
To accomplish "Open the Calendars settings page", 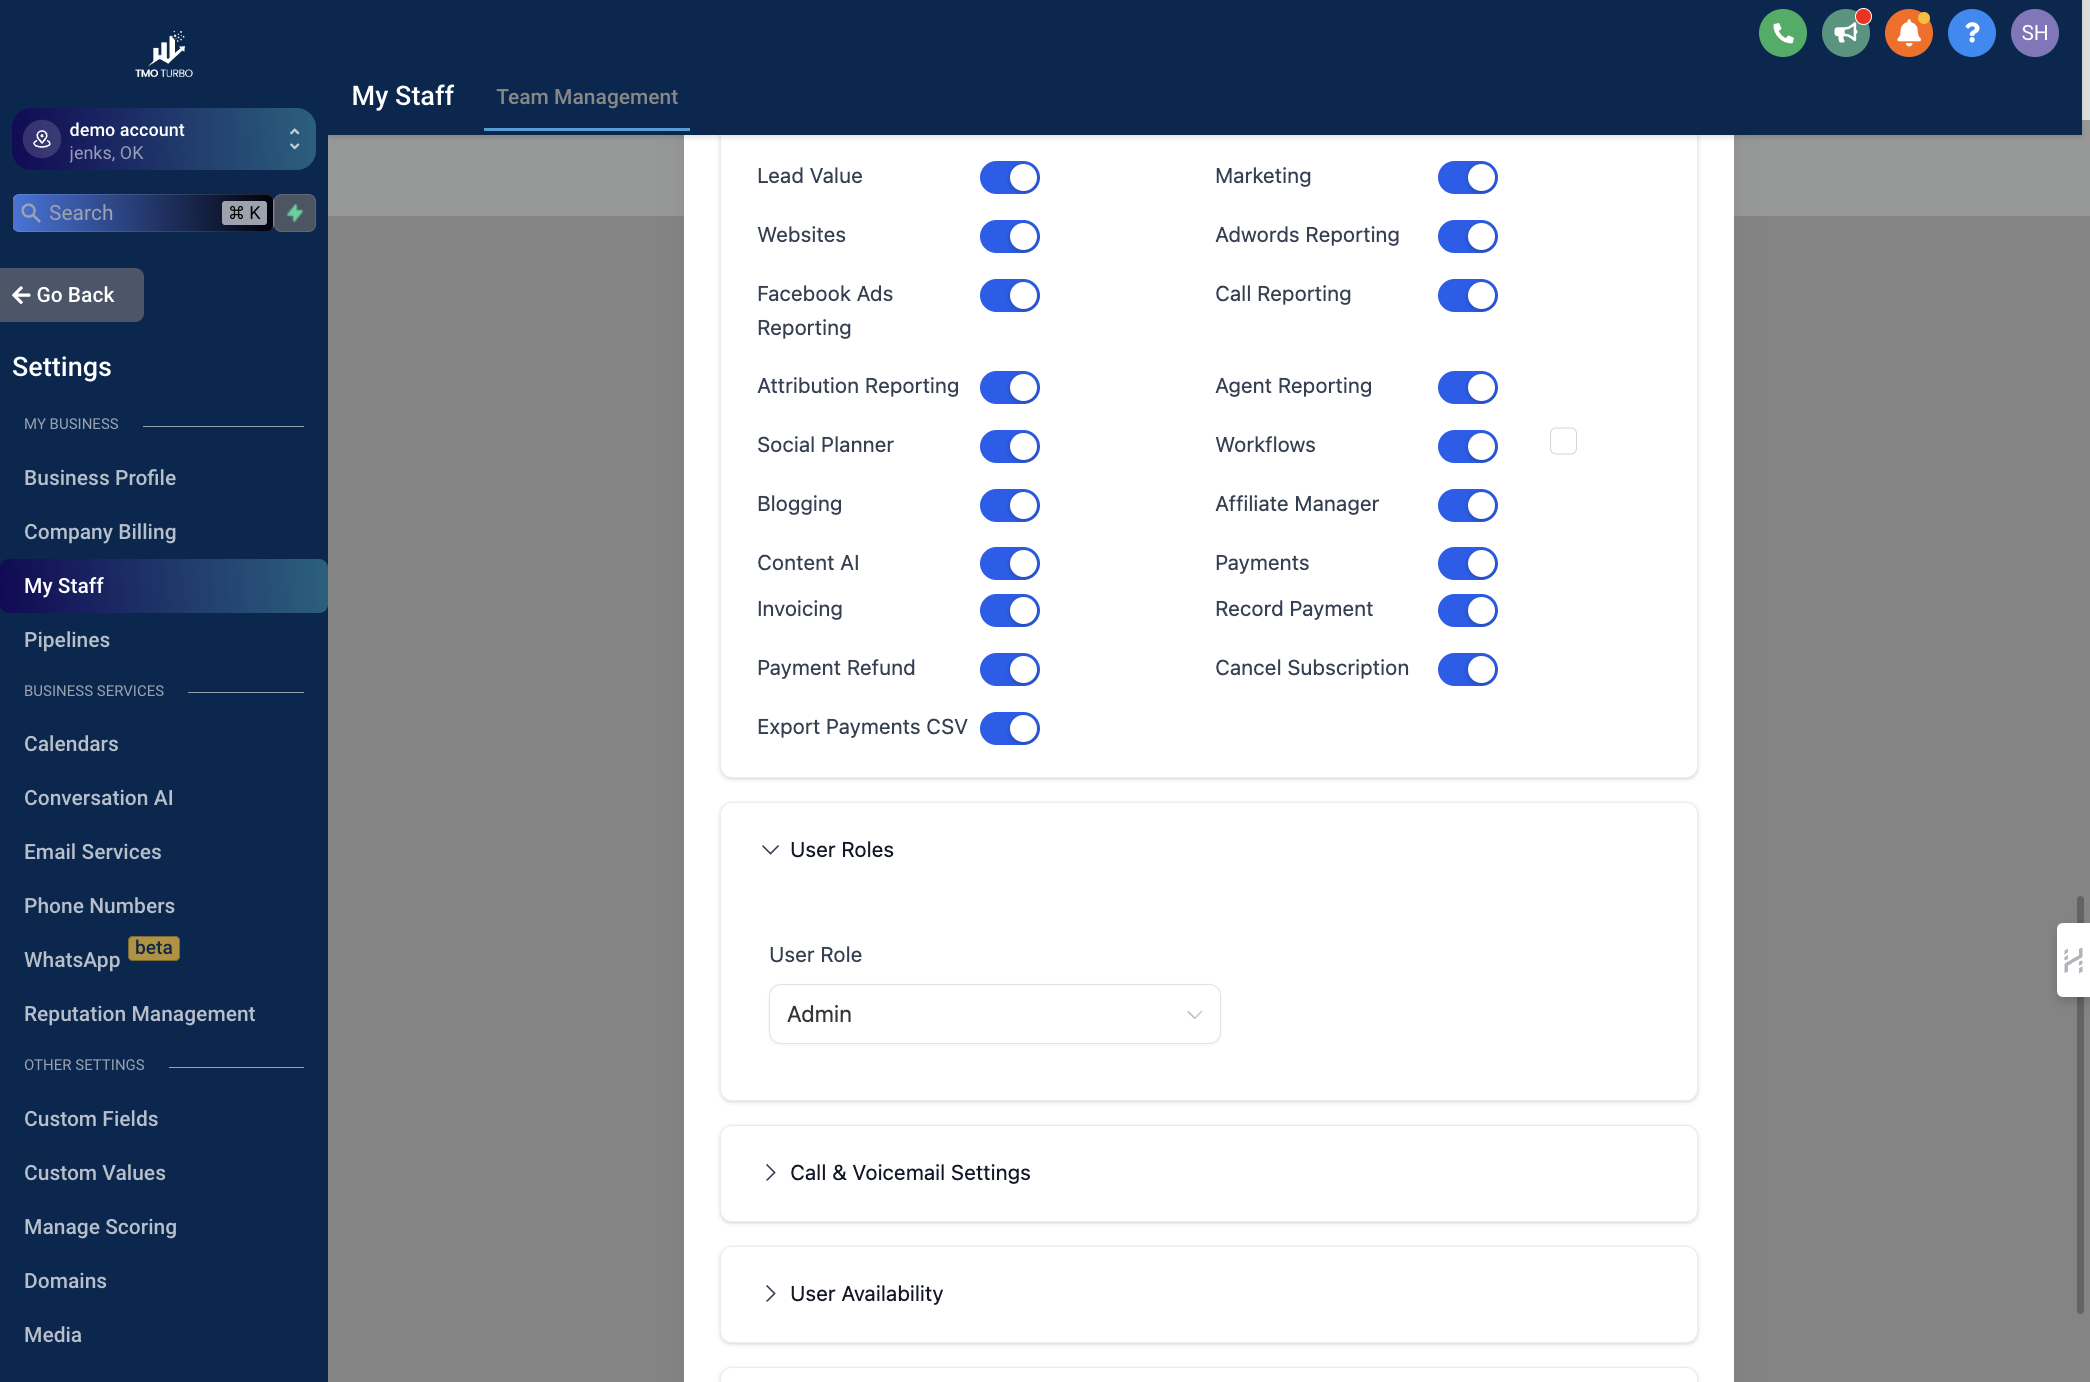I will (x=71, y=744).
